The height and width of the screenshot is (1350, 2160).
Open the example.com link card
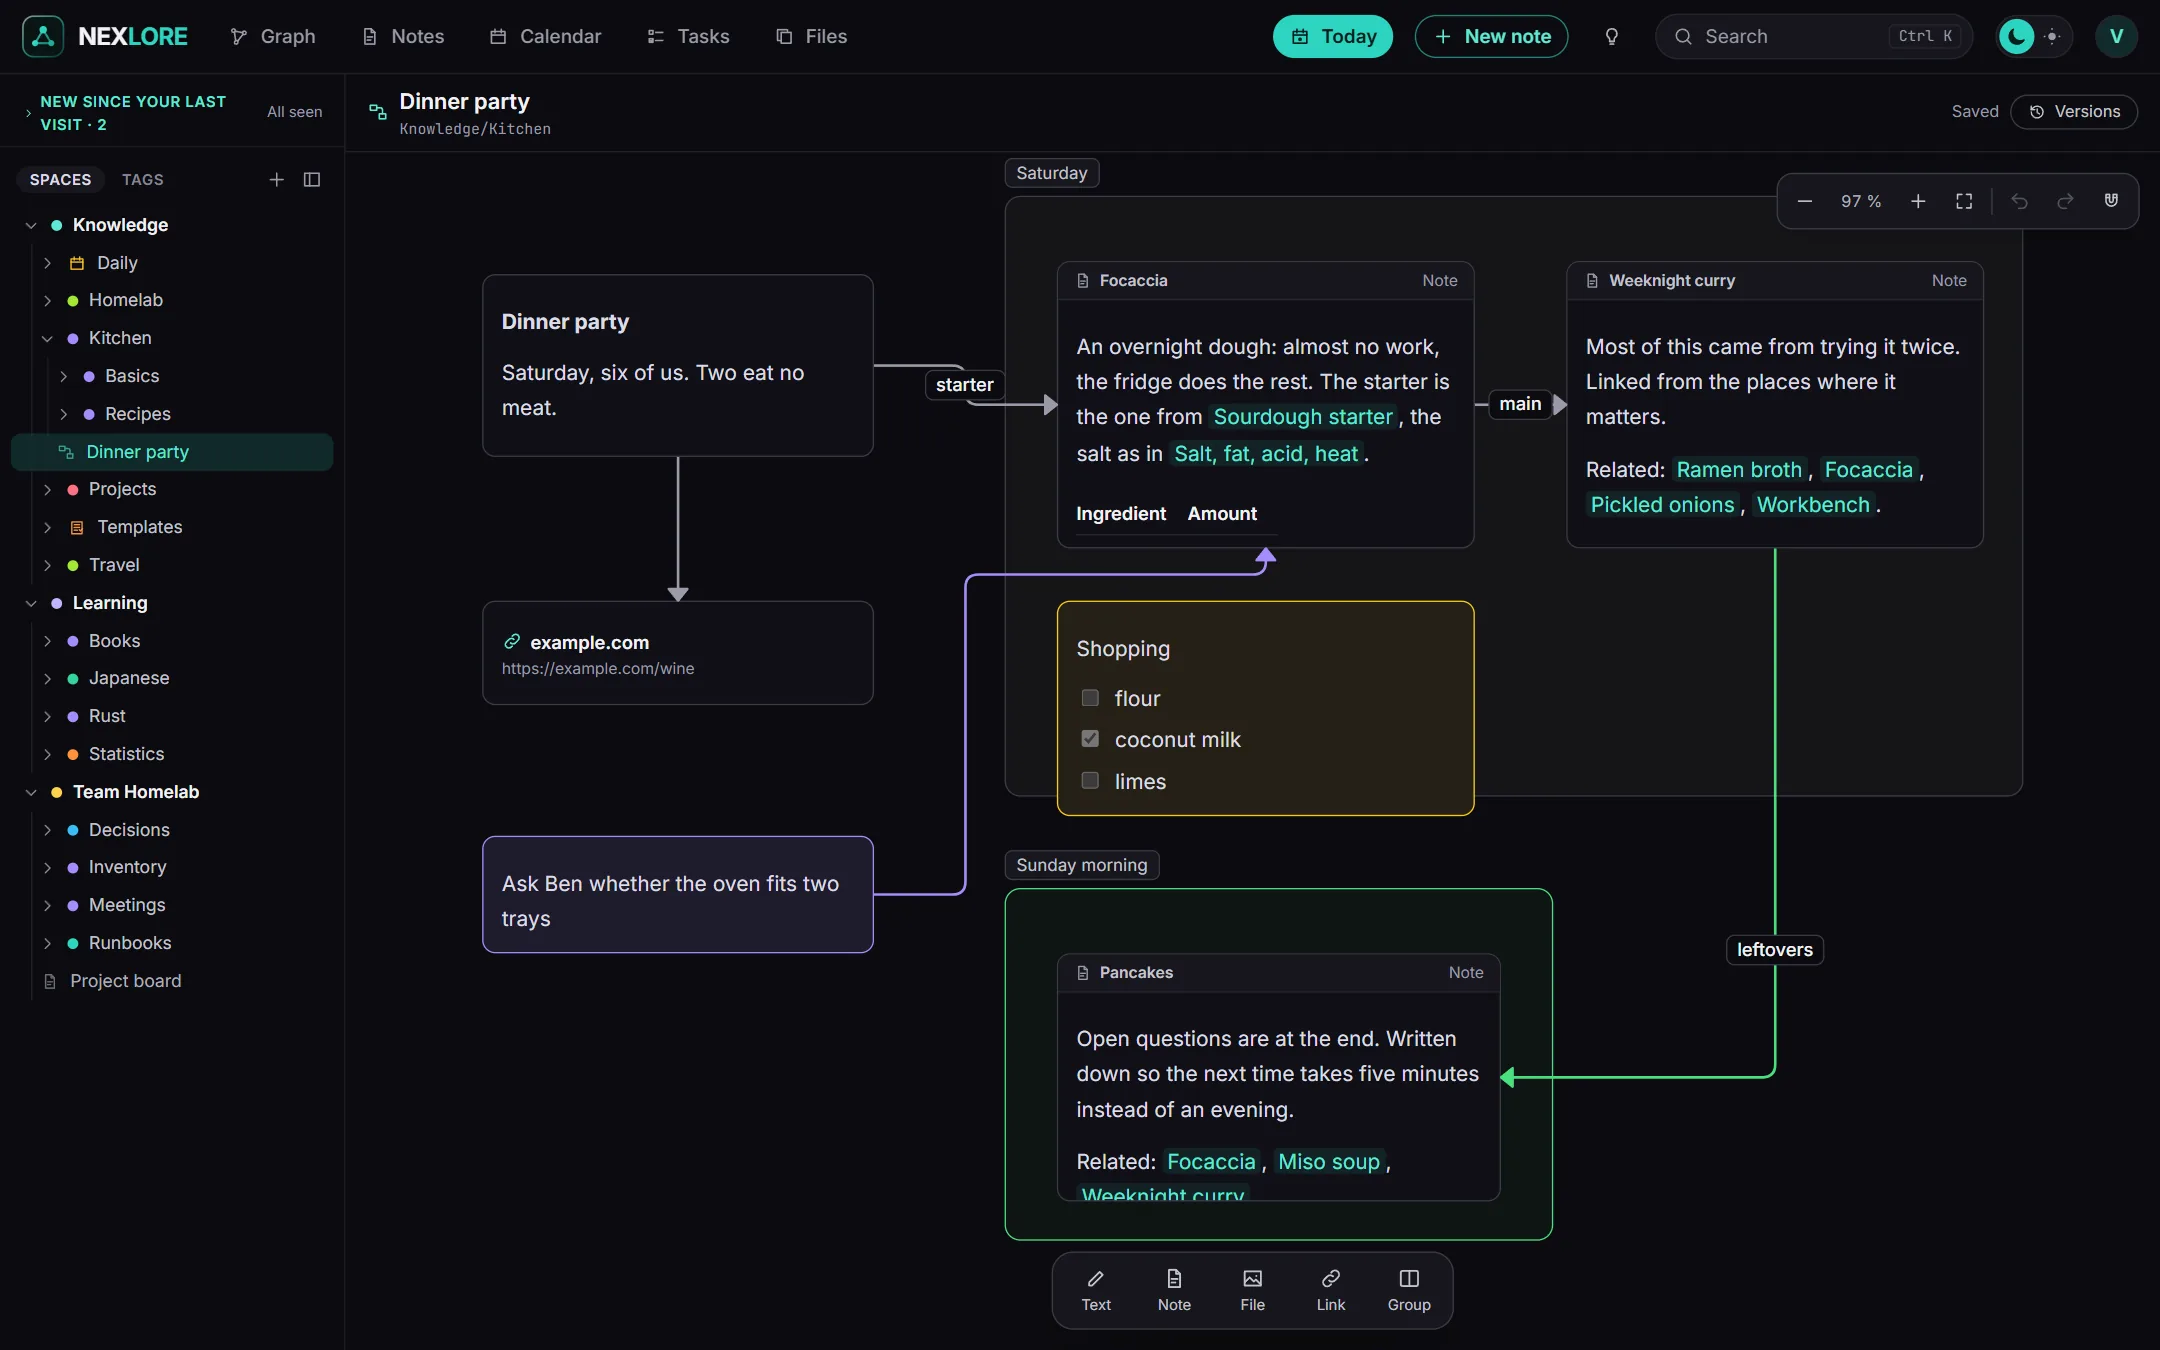678,653
